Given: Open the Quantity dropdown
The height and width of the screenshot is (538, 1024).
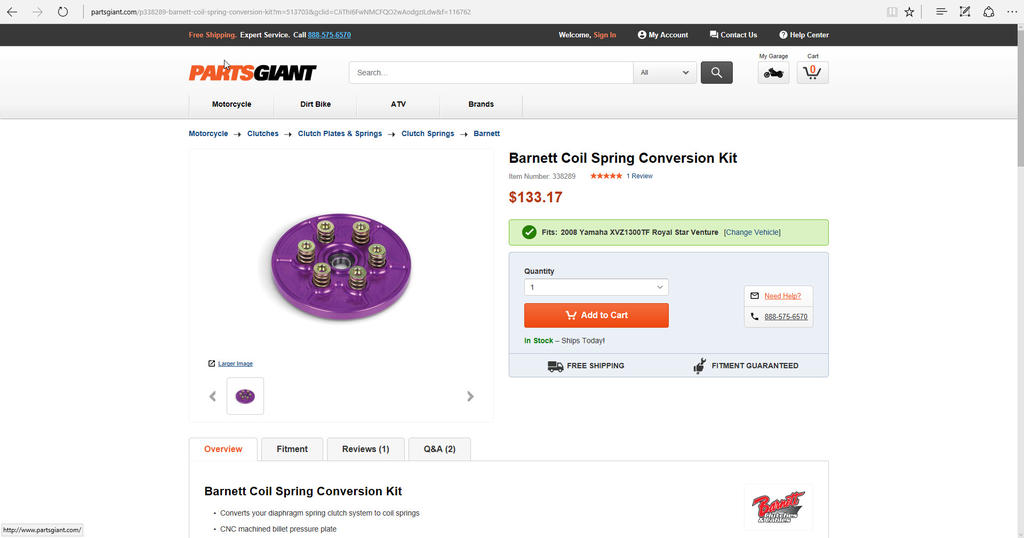Looking at the screenshot, I should pyautogui.click(x=596, y=287).
